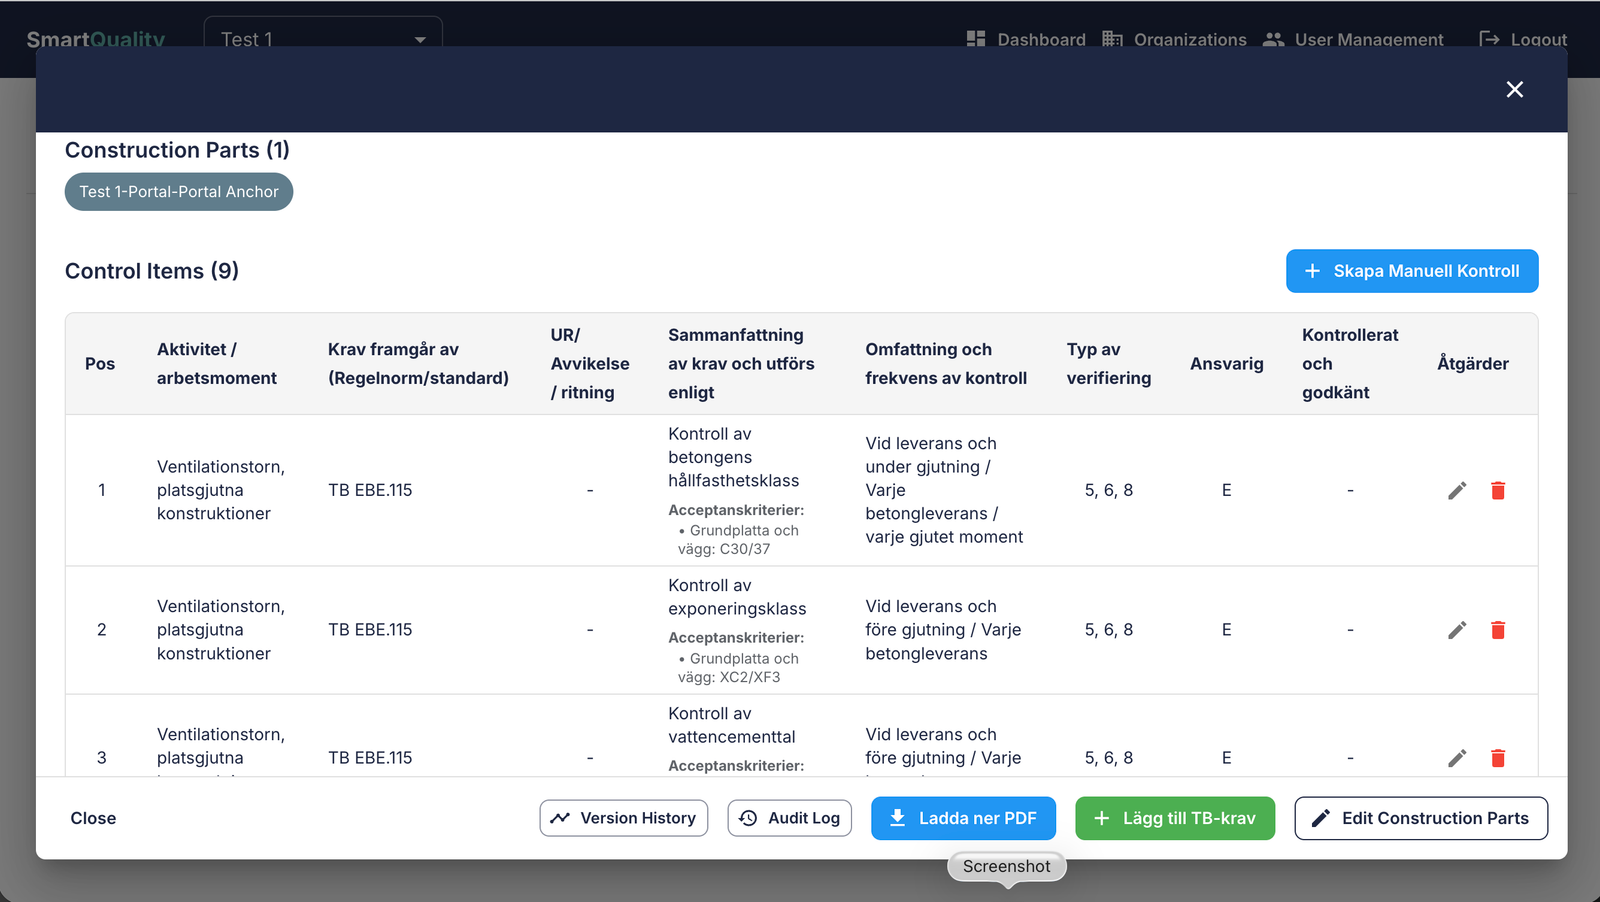The image size is (1600, 902).
Task: Click 'Kontroll av exponeringsklass' text
Action: click(x=737, y=597)
